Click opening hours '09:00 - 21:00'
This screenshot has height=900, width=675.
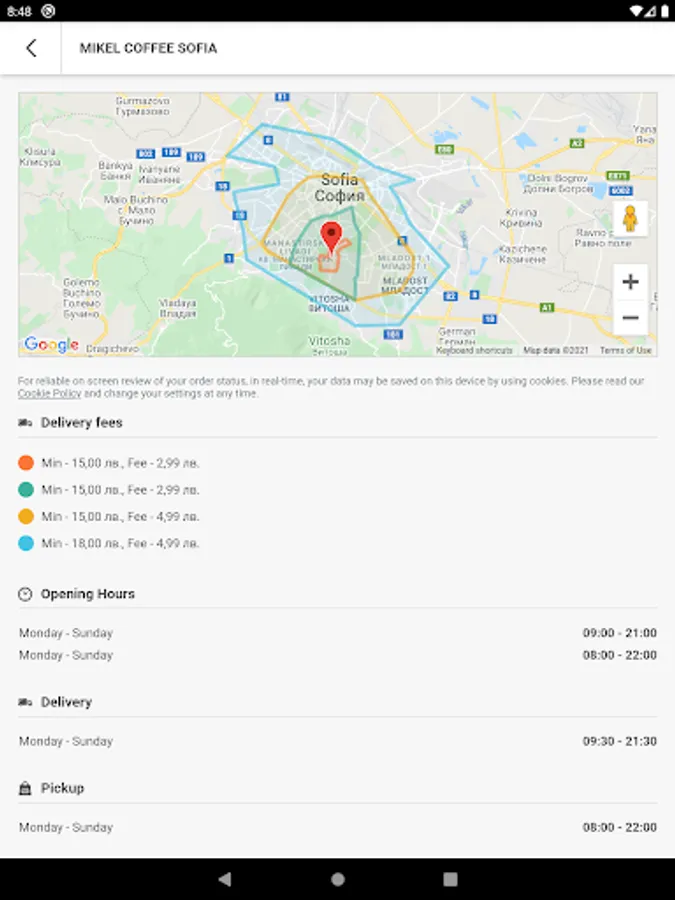coord(620,633)
